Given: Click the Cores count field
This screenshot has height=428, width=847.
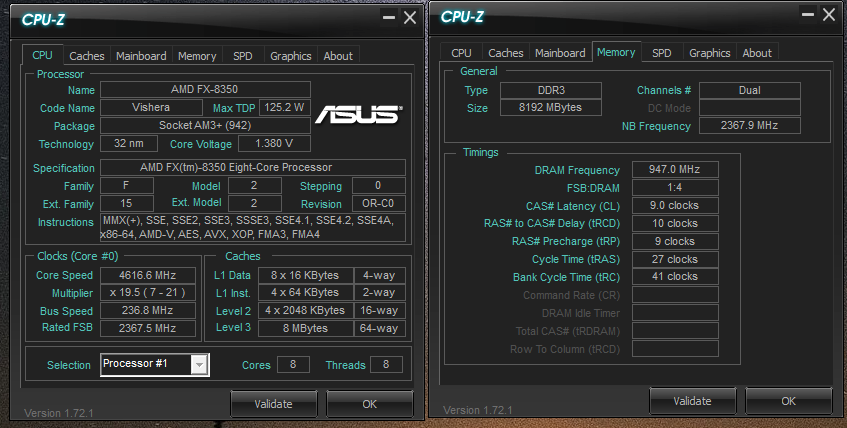Looking at the screenshot, I should (x=293, y=365).
